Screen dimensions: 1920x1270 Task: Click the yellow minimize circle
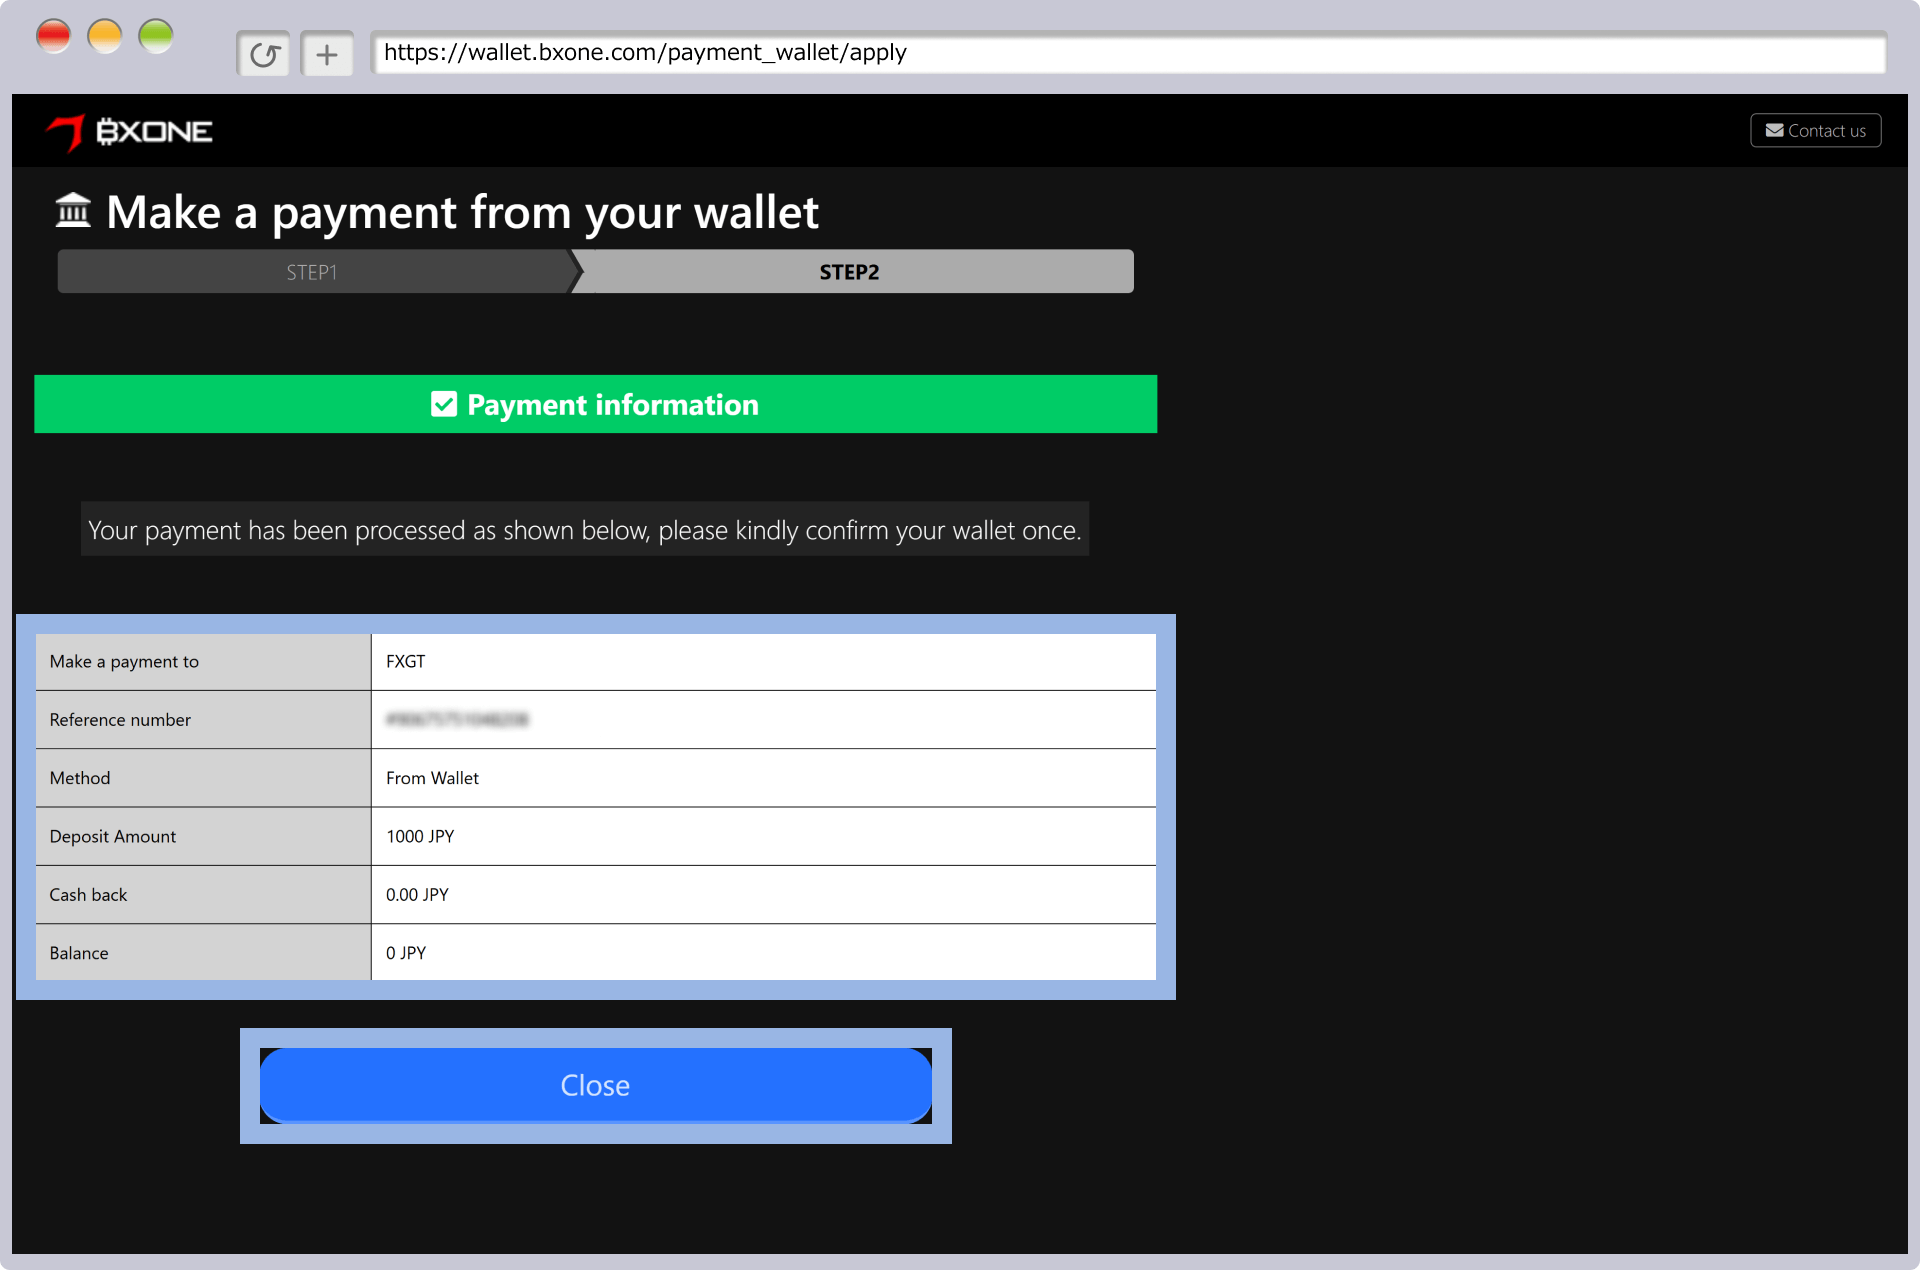[105, 37]
